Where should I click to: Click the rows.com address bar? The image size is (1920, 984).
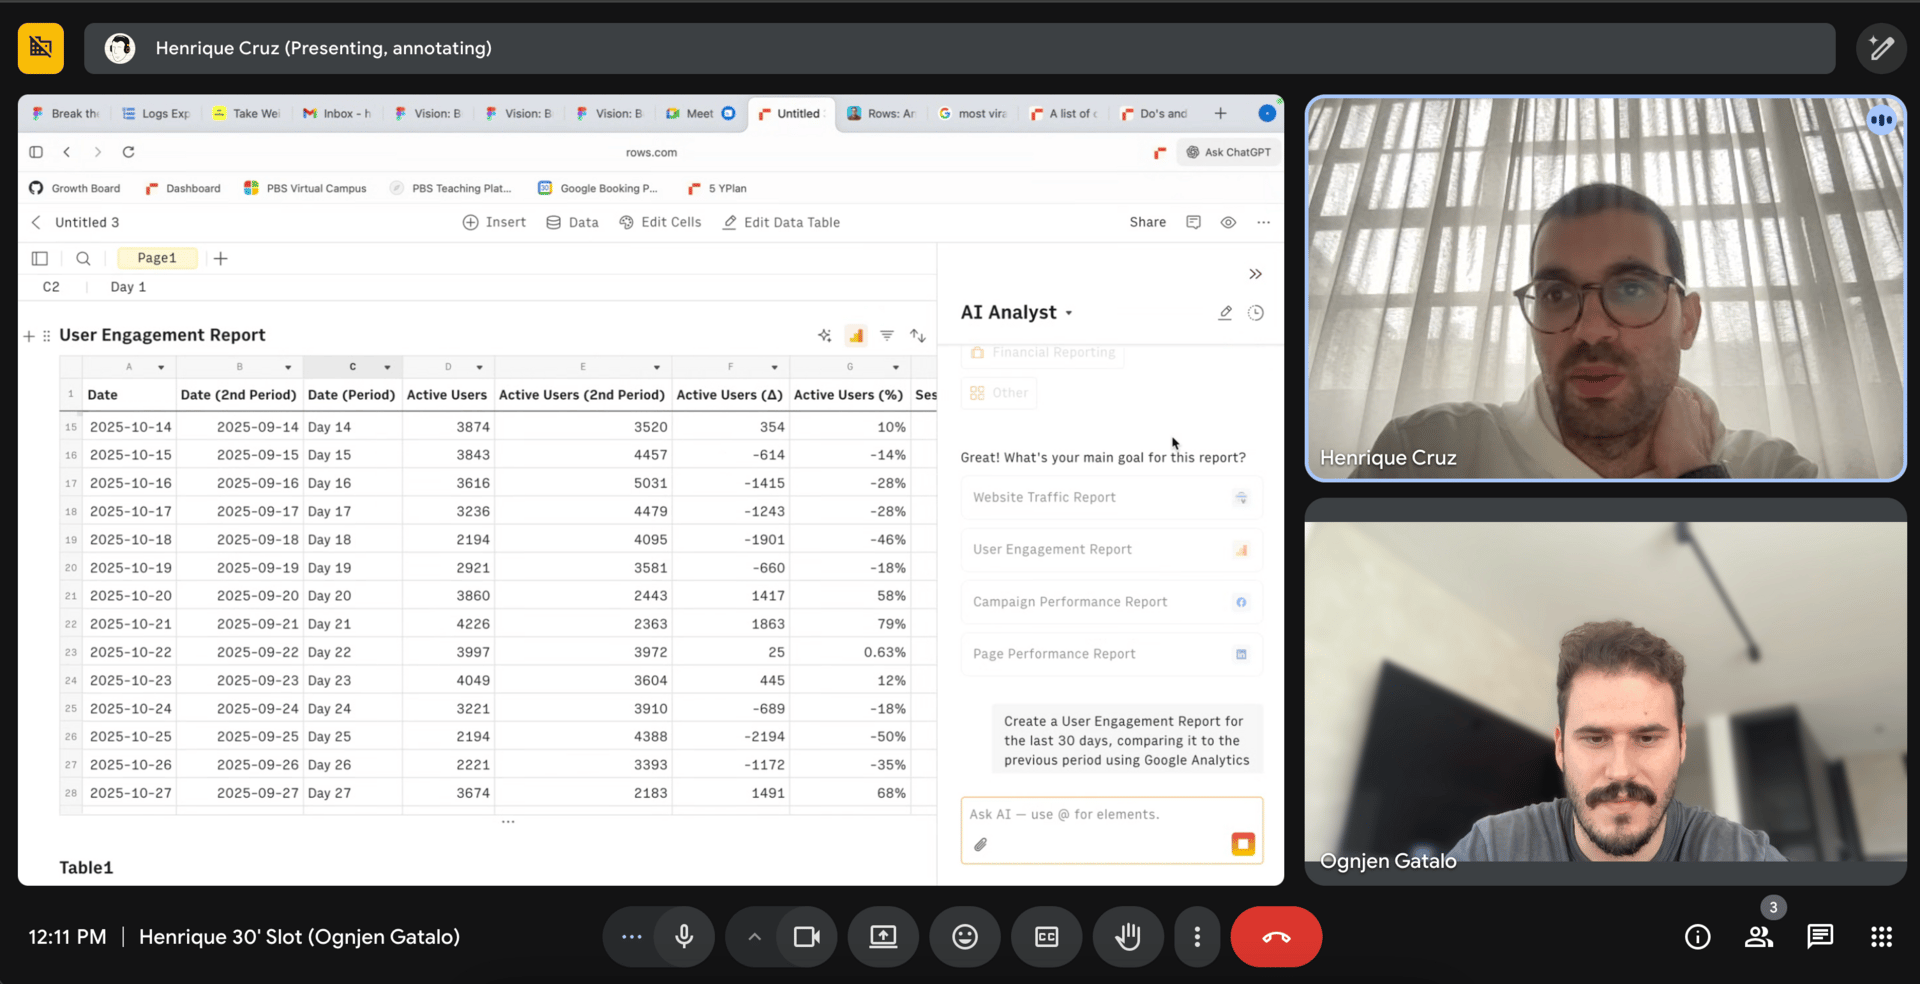click(651, 153)
